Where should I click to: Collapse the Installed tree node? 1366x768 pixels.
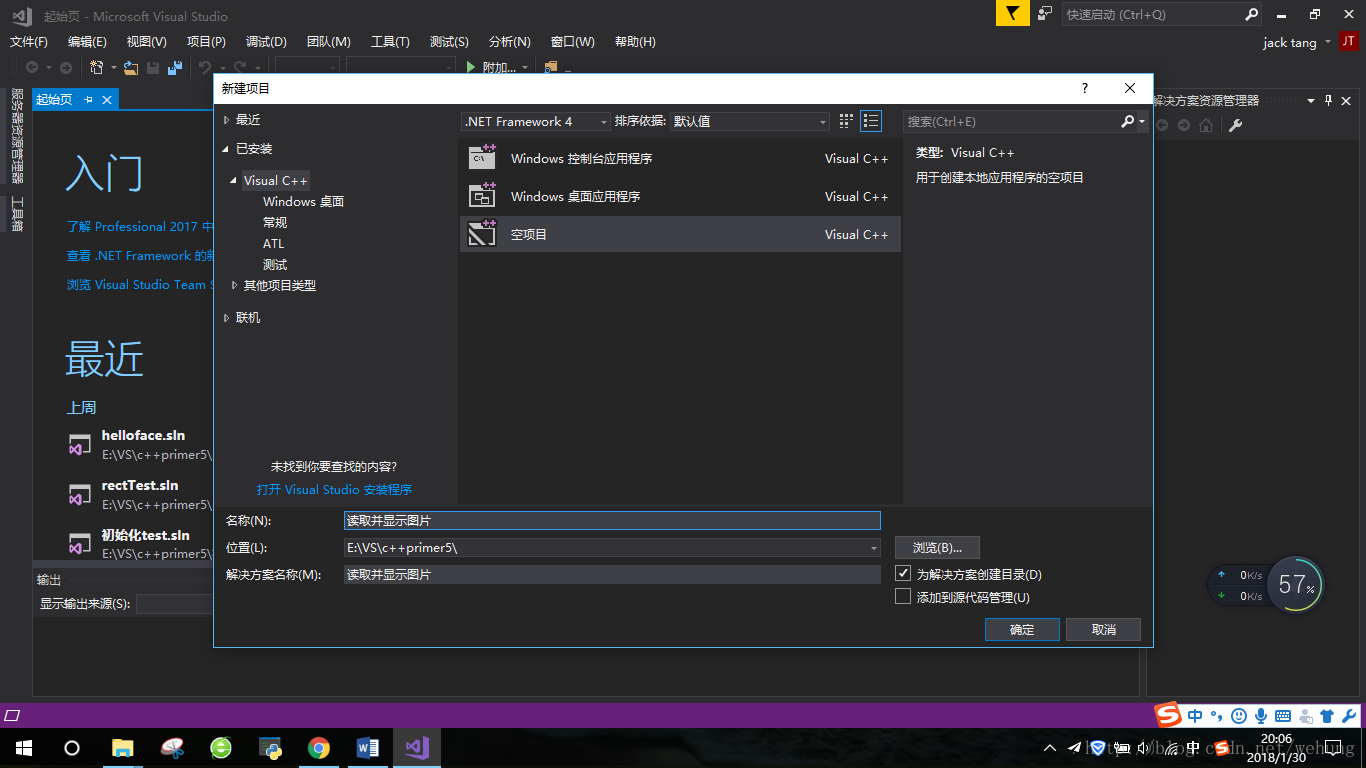(x=226, y=149)
